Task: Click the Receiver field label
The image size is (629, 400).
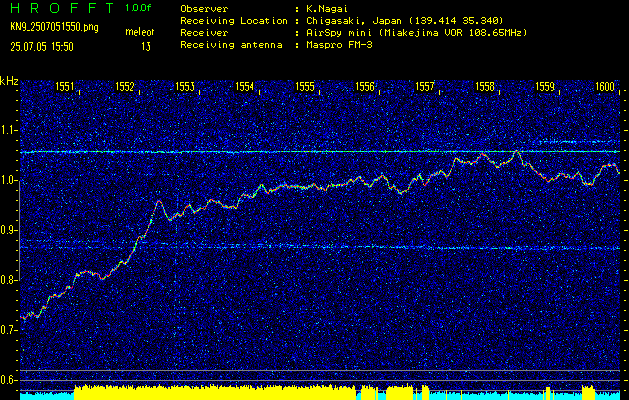Action: (x=204, y=33)
